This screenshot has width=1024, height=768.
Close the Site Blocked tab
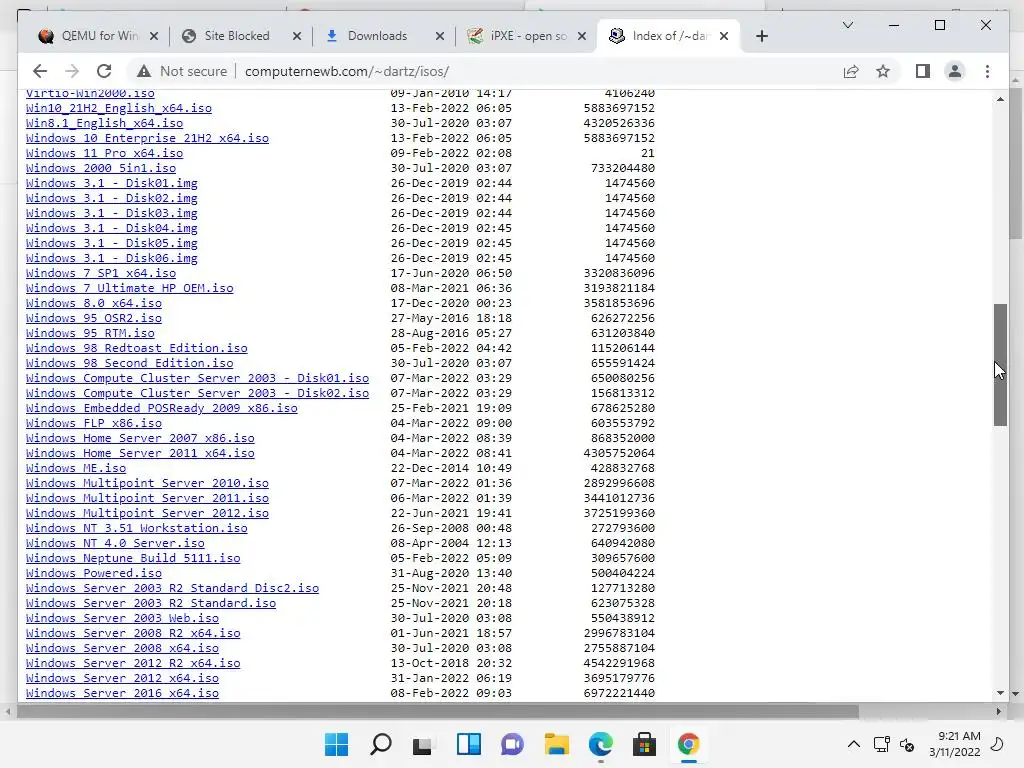point(296,36)
